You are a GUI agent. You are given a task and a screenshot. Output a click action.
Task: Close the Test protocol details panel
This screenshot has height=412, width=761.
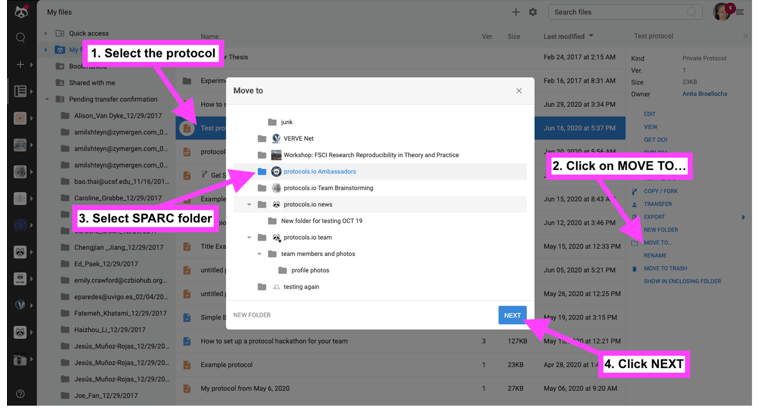(745, 36)
